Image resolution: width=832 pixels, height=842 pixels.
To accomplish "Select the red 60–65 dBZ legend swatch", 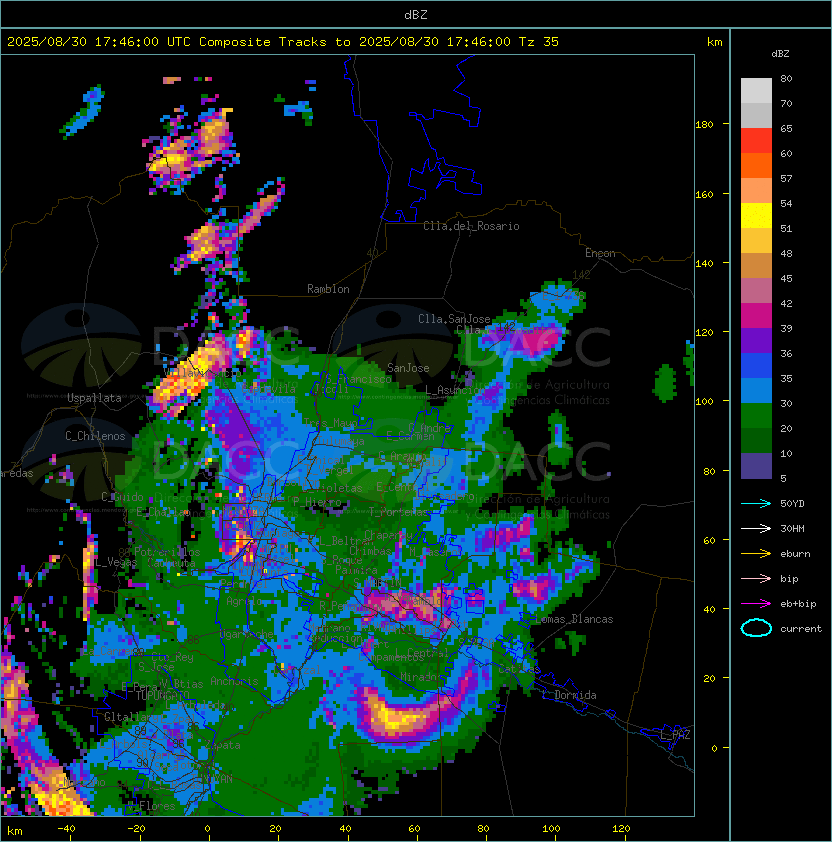I will coord(756,140).
